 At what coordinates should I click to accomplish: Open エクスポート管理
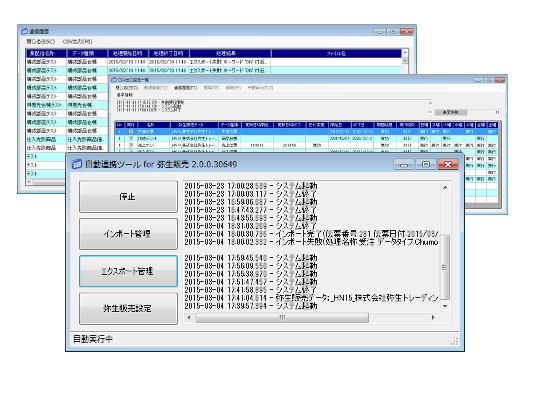[128, 271]
